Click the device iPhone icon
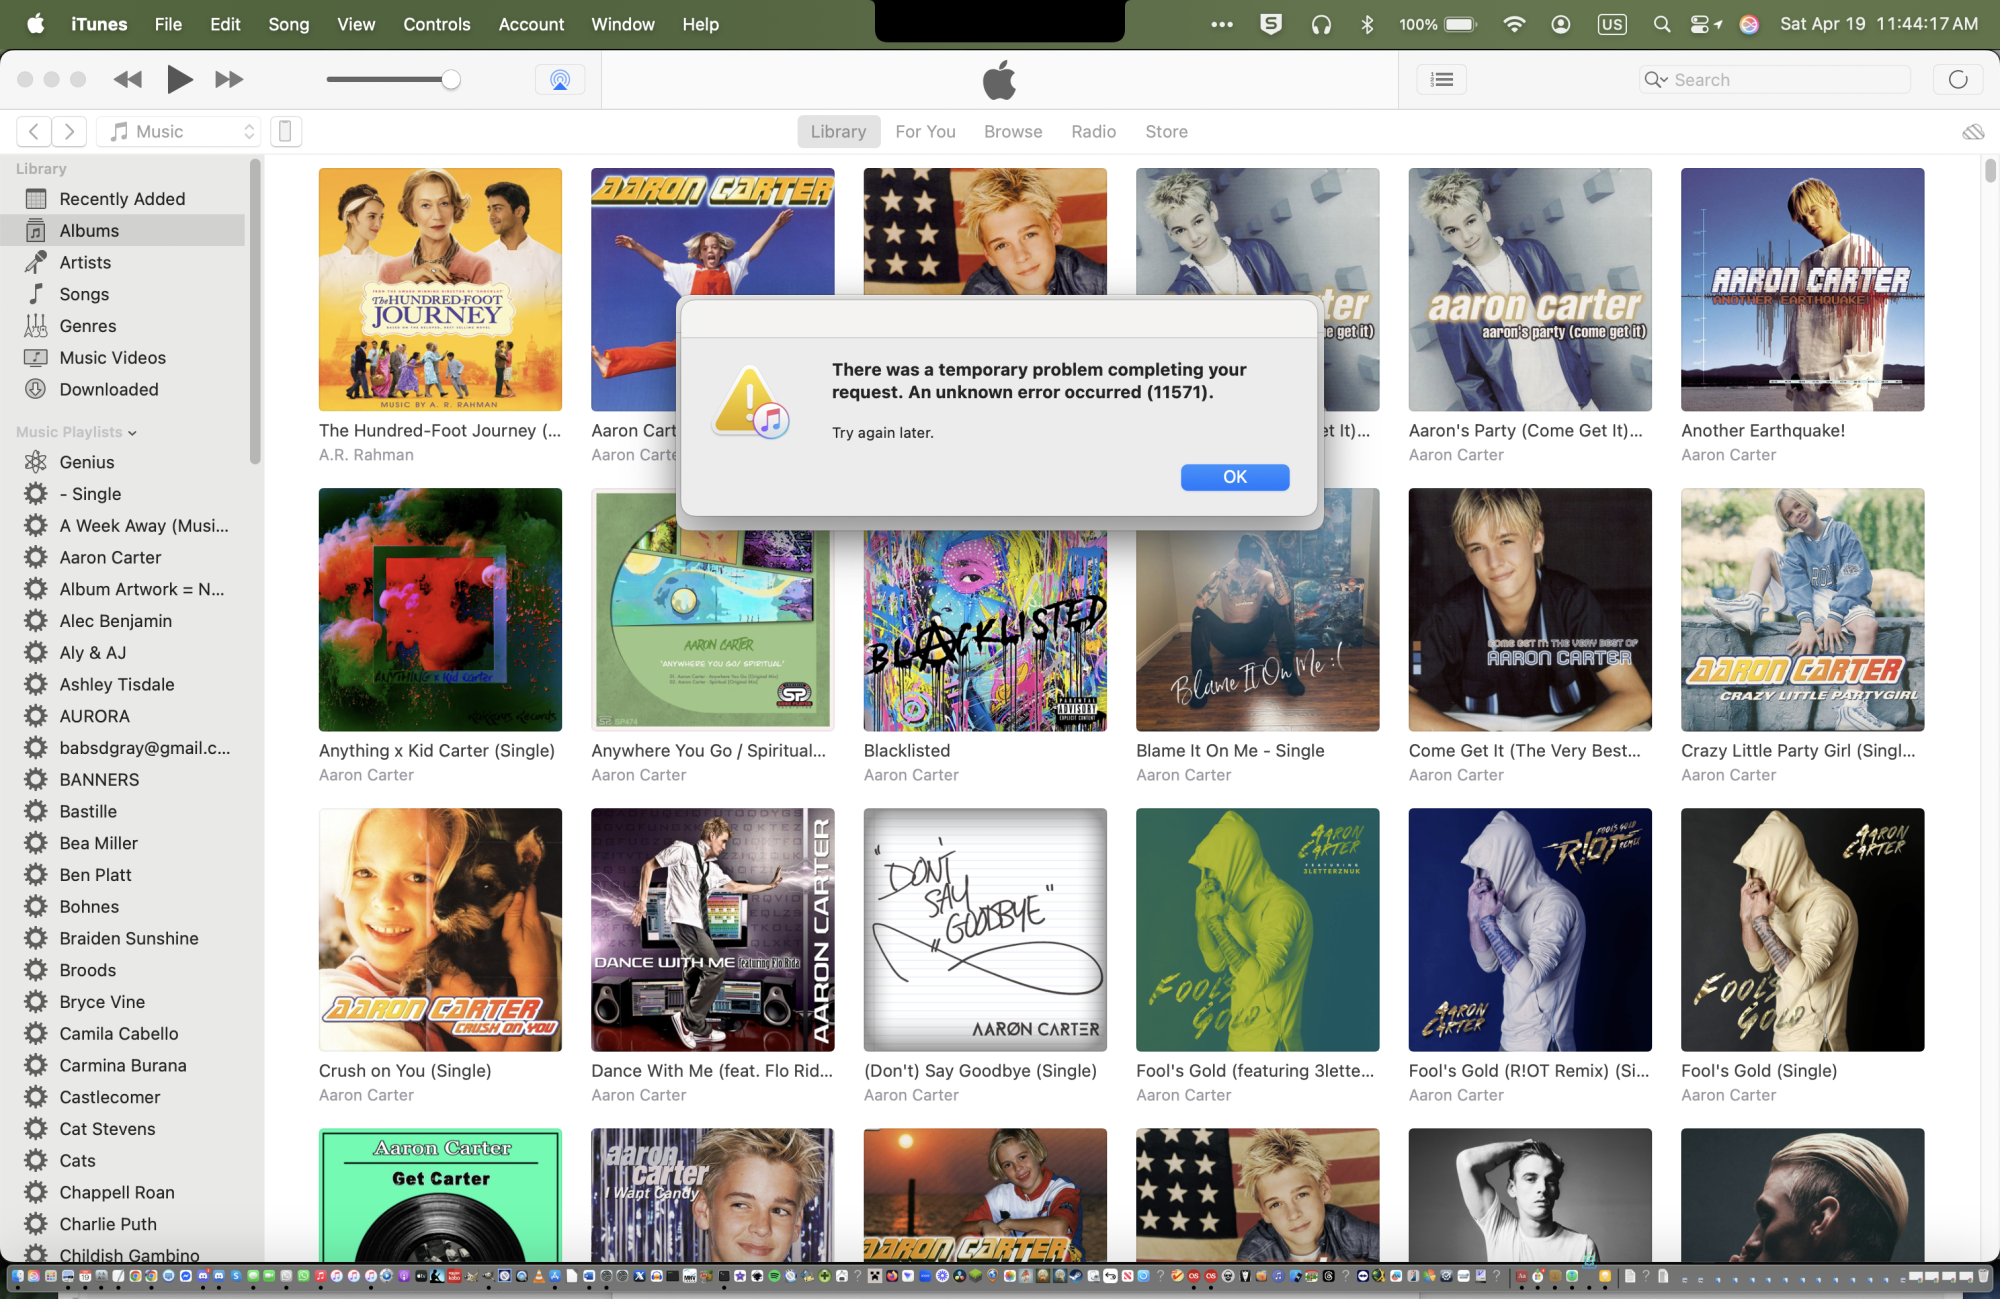 pos(285,131)
